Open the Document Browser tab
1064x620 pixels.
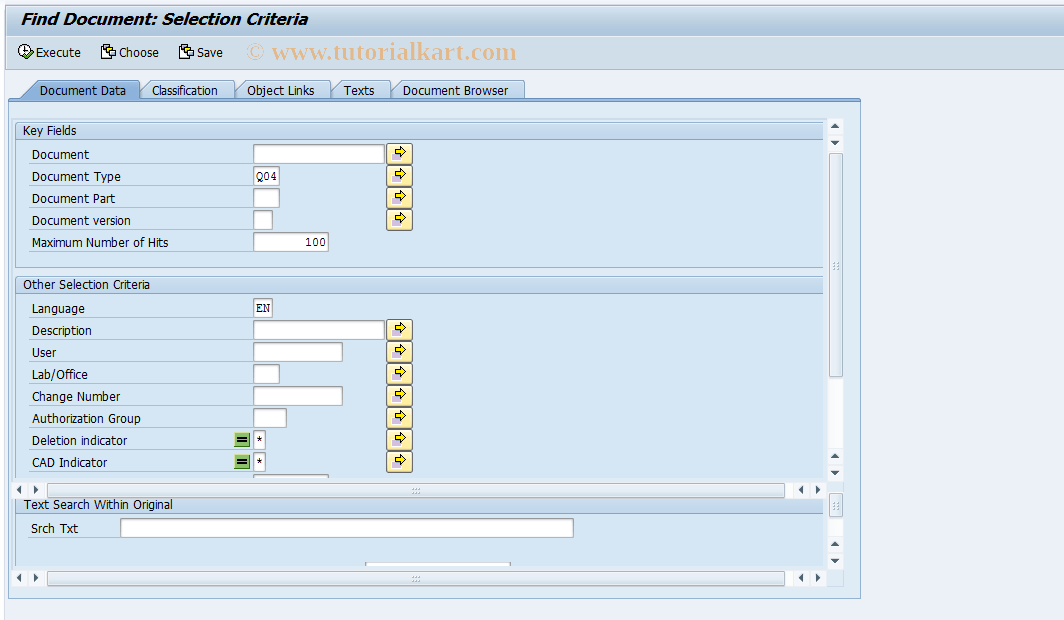tap(457, 89)
